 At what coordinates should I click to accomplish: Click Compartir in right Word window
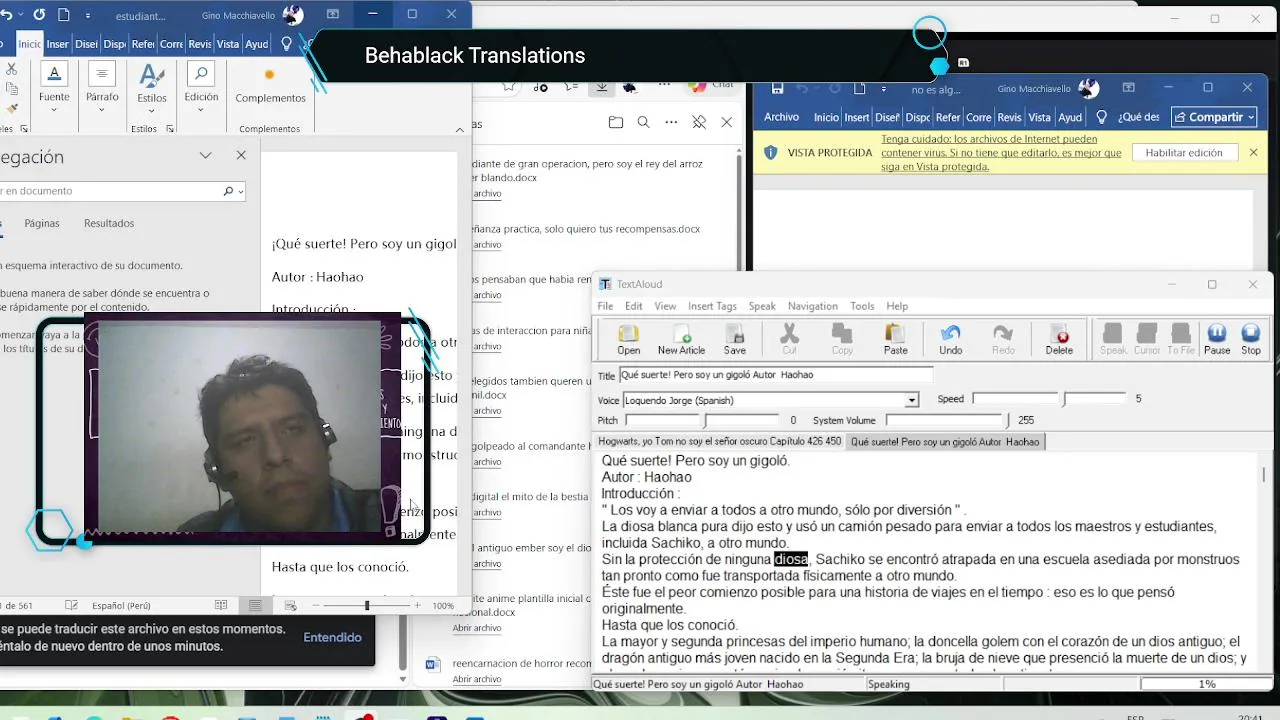point(1215,117)
